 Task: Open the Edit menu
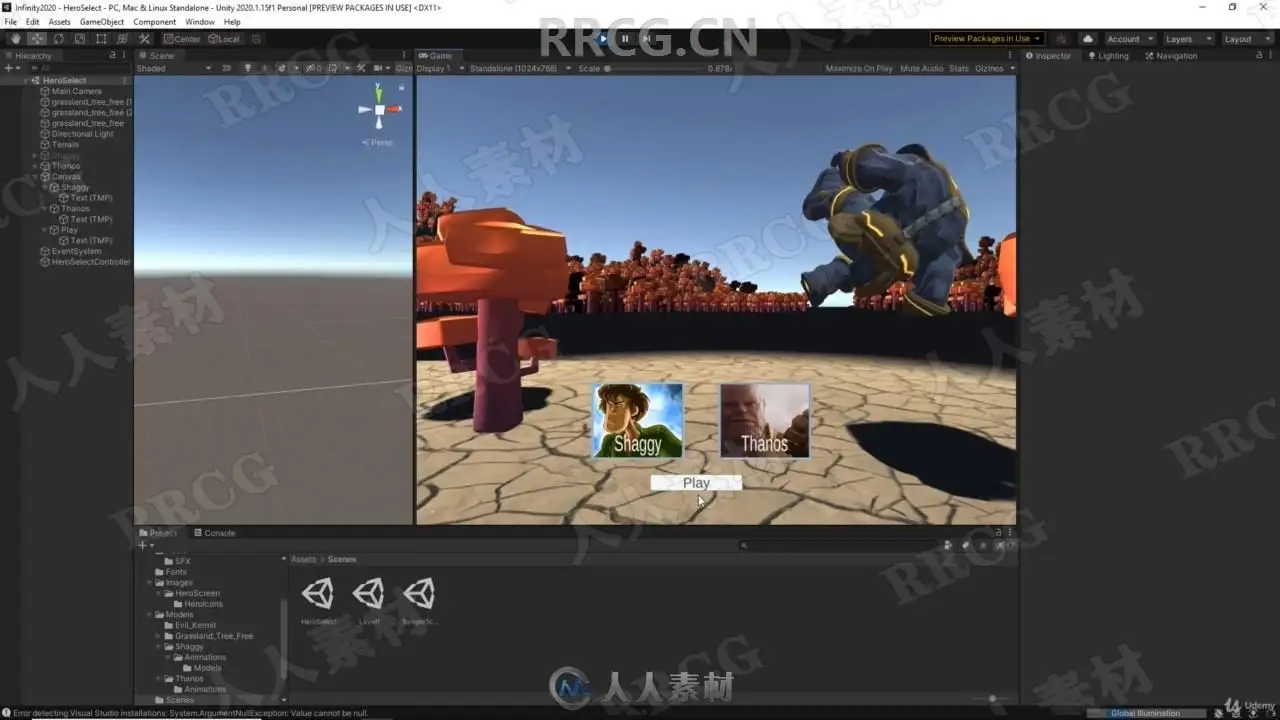click(33, 22)
